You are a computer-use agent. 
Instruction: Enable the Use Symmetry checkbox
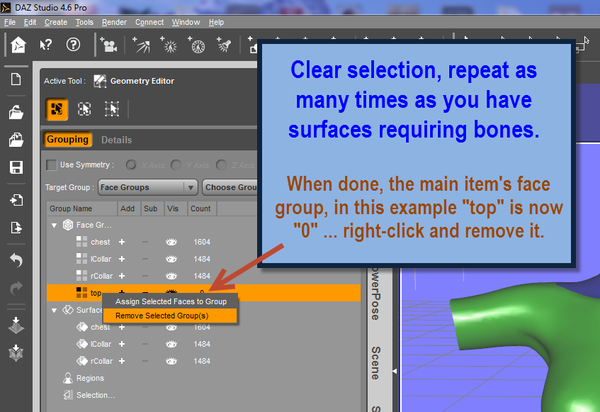point(51,165)
